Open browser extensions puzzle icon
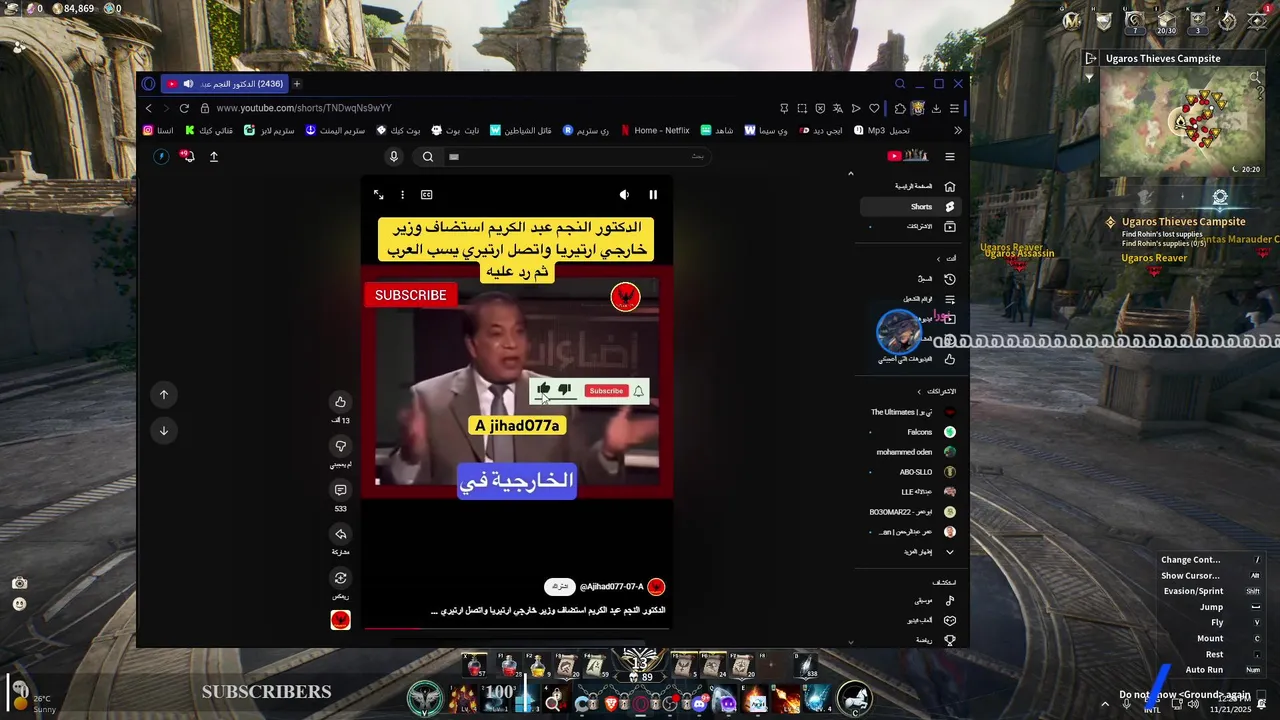The width and height of the screenshot is (1280, 720). [900, 108]
